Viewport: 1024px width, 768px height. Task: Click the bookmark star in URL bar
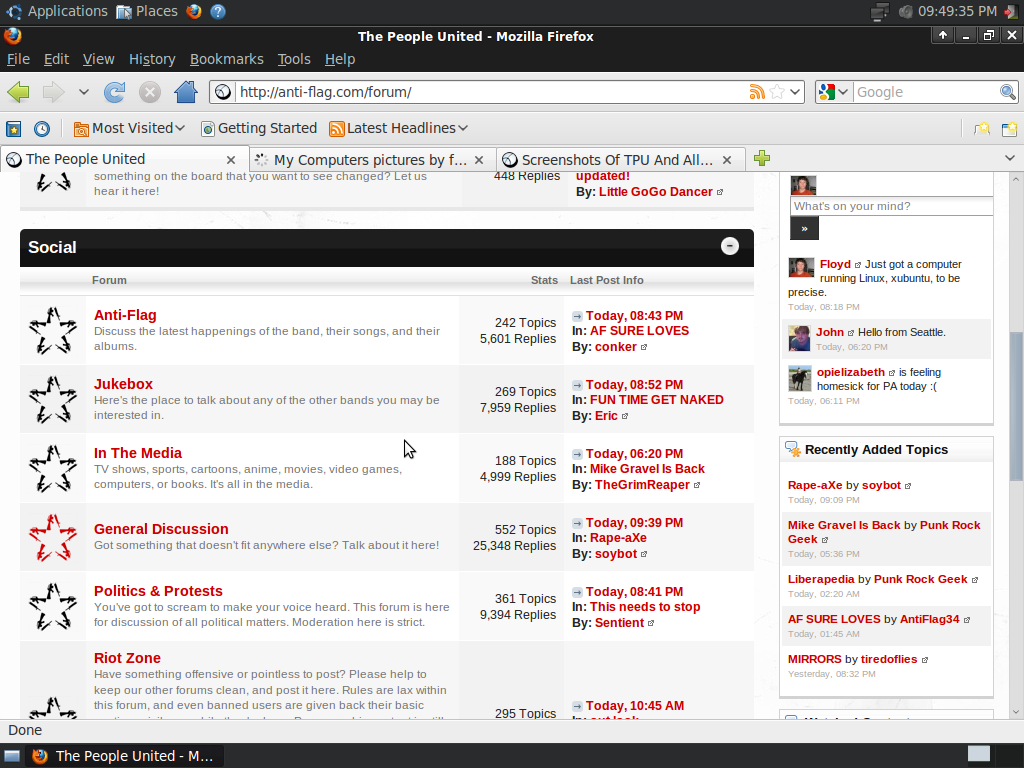point(776,92)
